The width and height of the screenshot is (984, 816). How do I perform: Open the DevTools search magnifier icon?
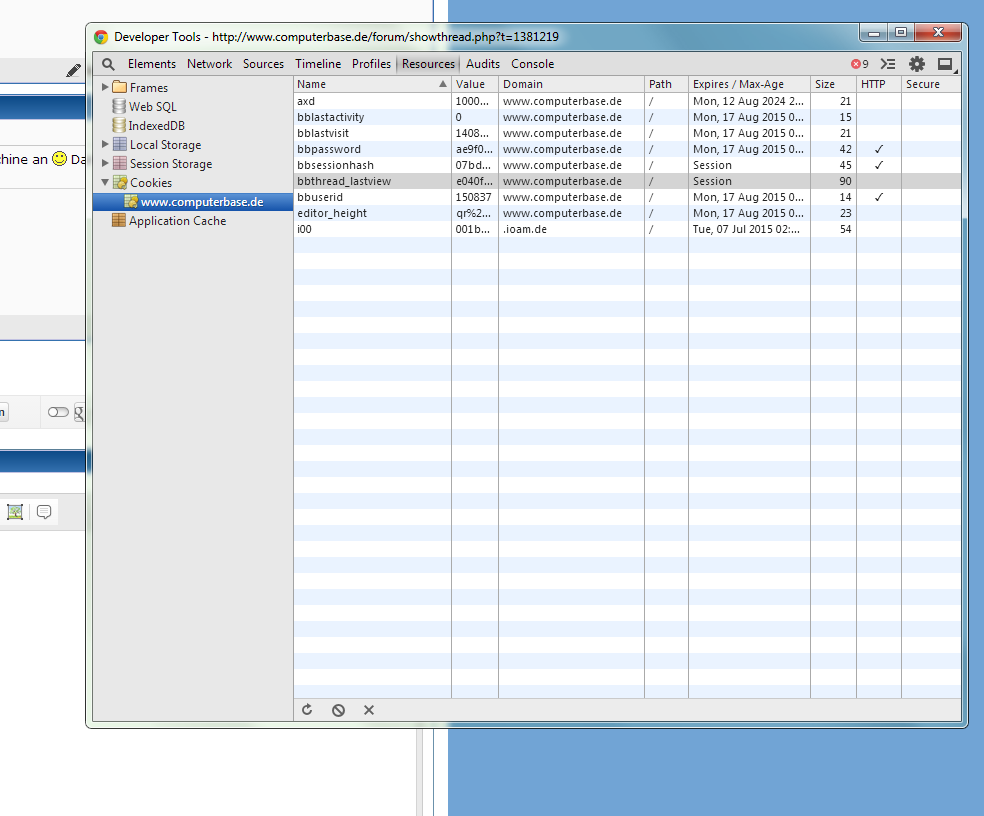(108, 64)
